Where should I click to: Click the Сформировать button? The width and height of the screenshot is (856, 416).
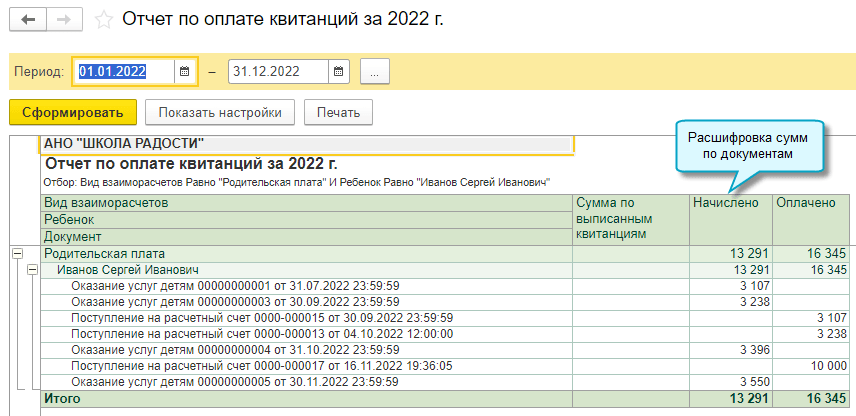click(73, 112)
